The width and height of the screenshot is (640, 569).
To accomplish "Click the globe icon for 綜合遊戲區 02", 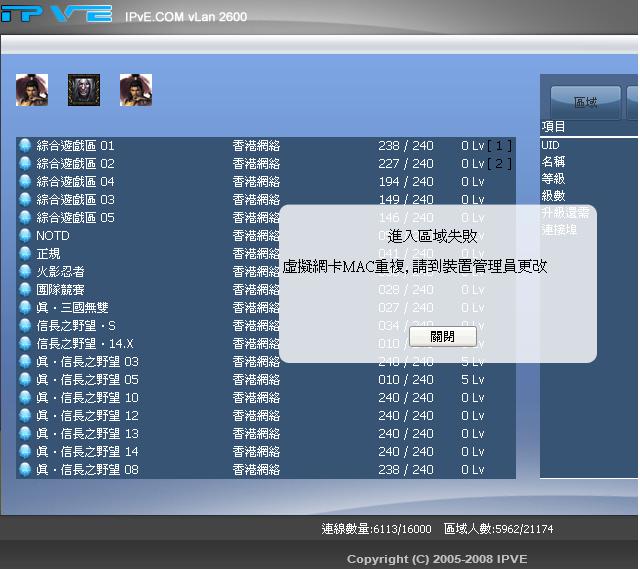I will (x=25, y=164).
